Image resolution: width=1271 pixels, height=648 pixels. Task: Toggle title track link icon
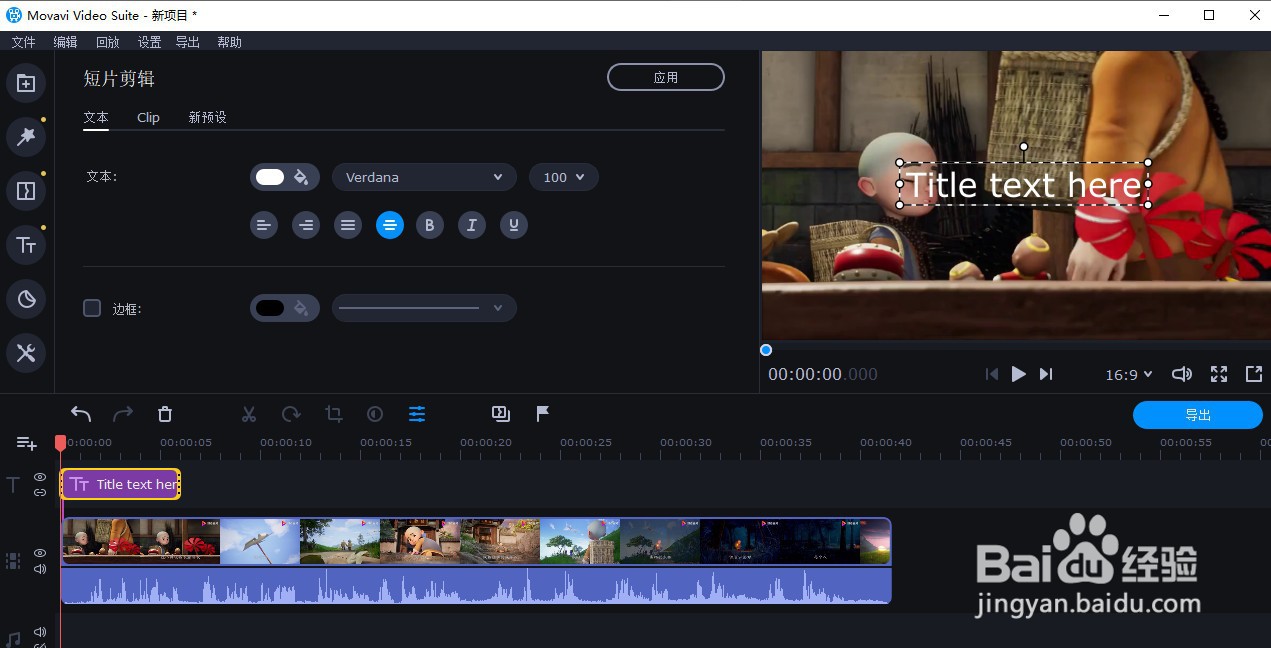click(x=40, y=492)
